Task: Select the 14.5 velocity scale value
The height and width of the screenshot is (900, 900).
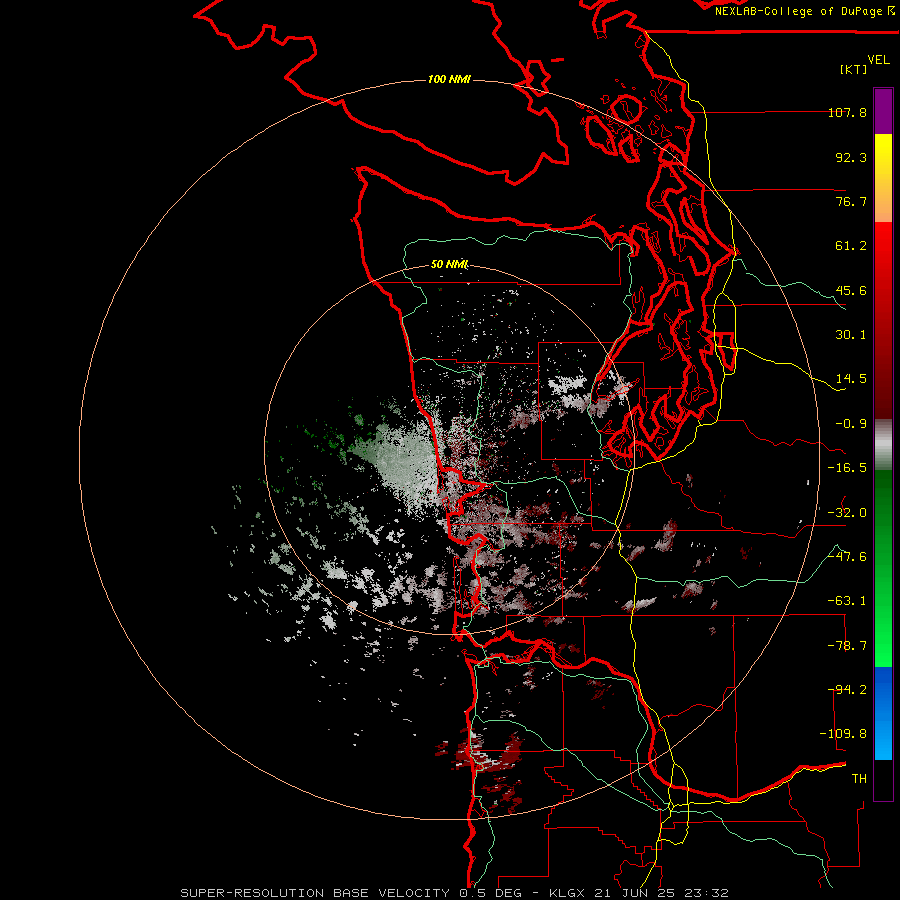Action: (x=851, y=379)
